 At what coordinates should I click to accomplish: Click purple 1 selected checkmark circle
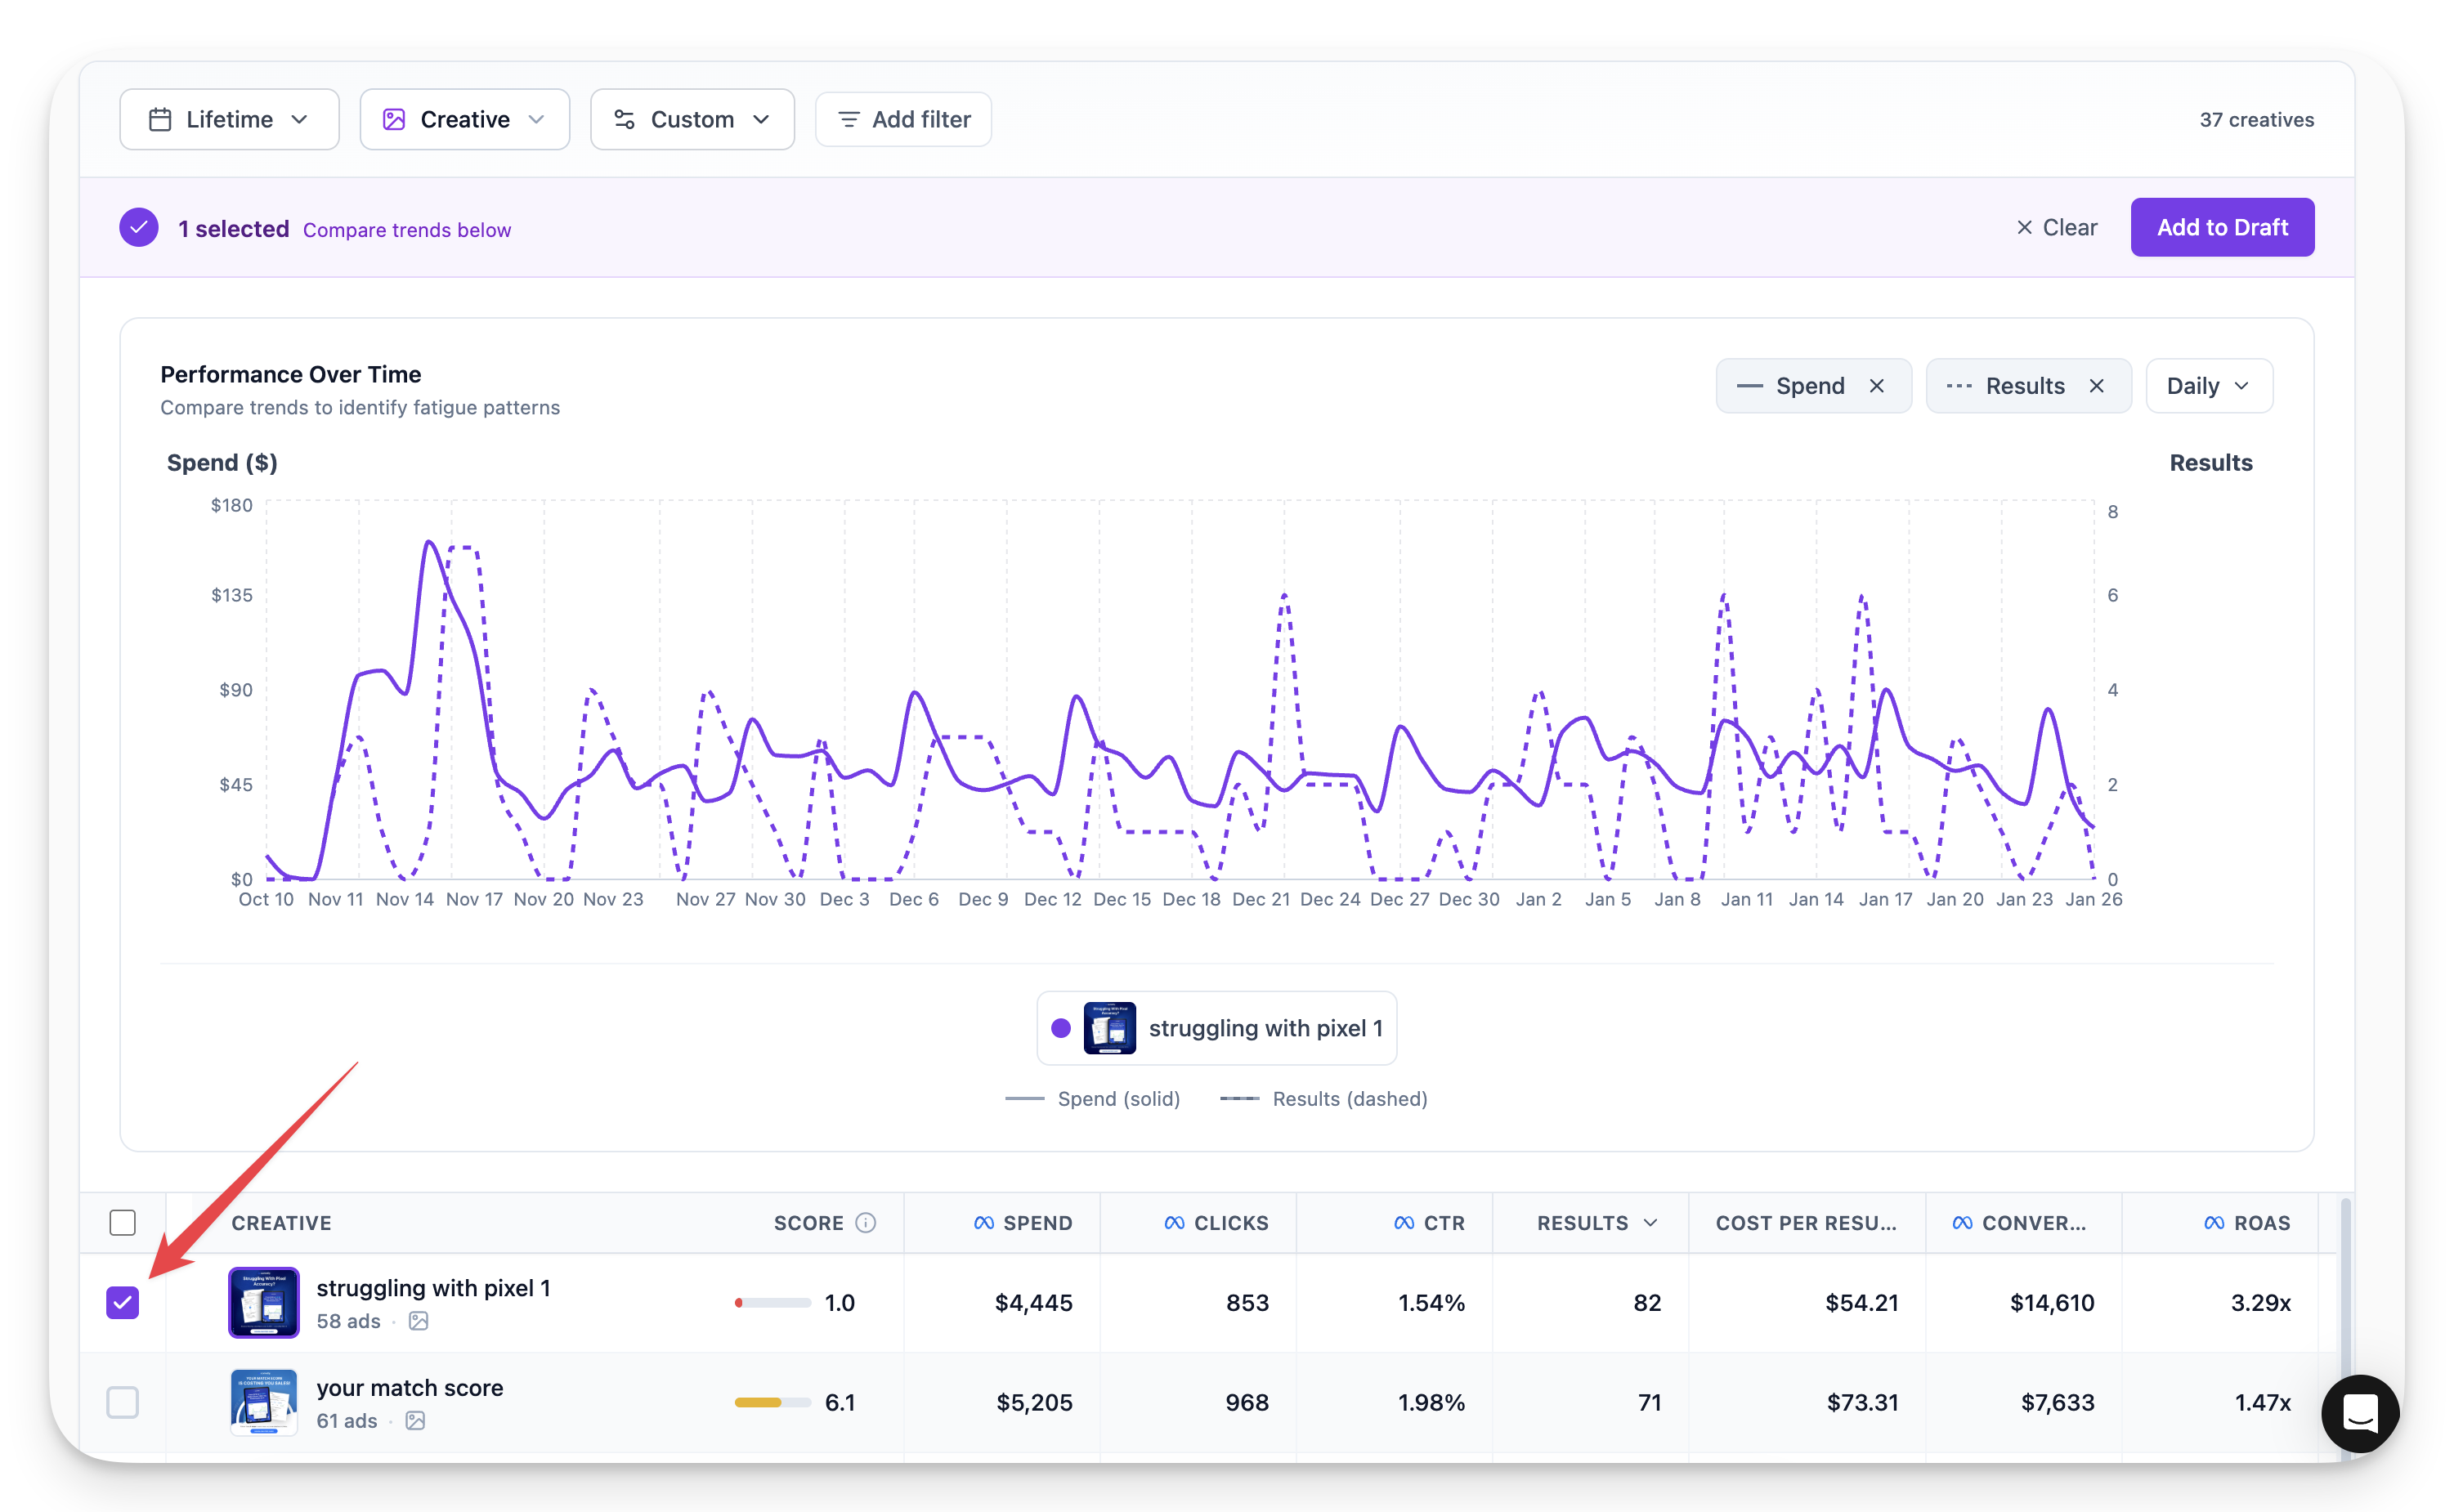[139, 228]
